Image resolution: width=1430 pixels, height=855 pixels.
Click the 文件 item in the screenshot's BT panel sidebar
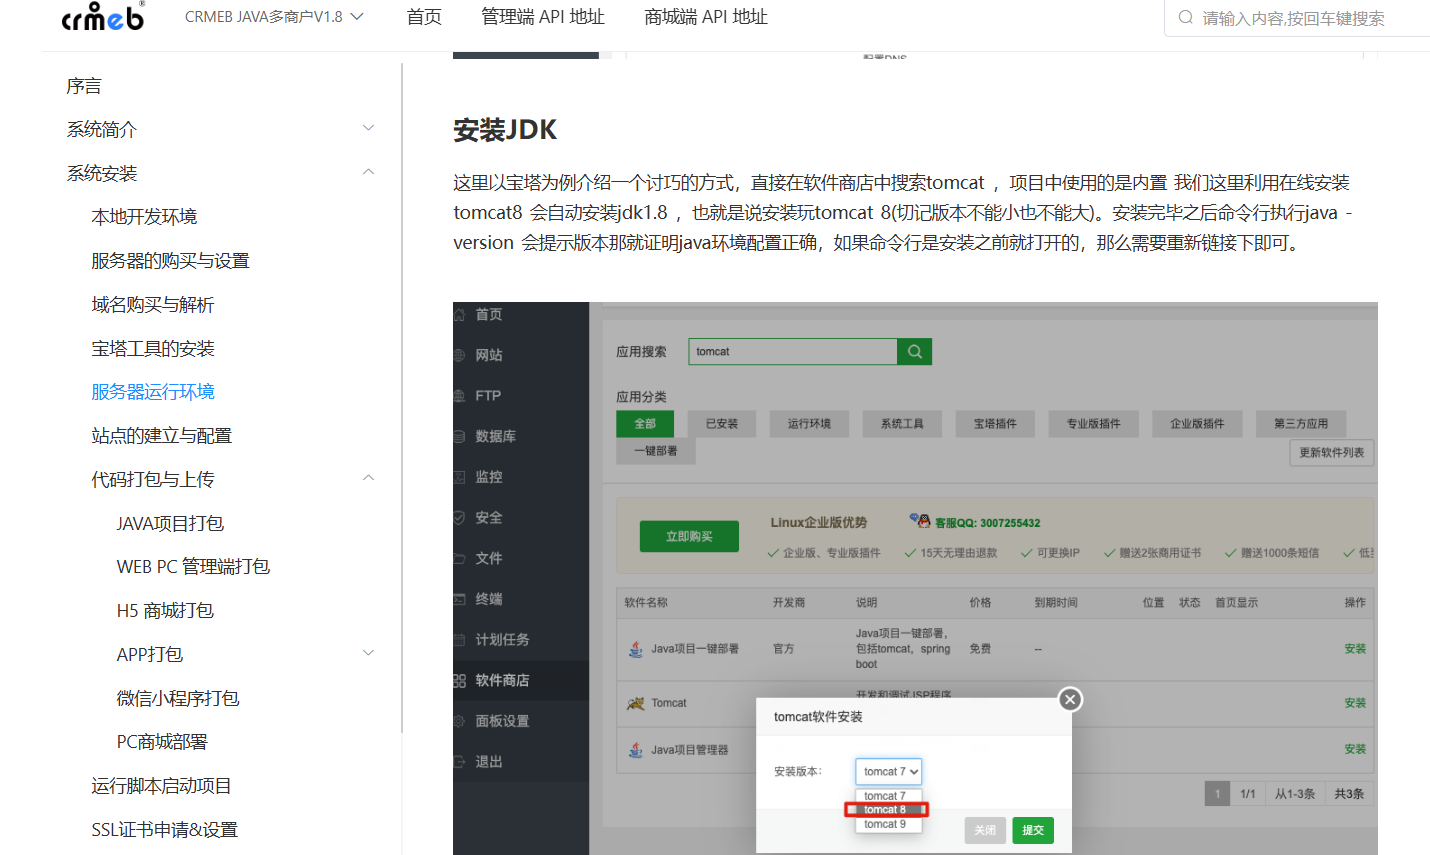pos(489,559)
